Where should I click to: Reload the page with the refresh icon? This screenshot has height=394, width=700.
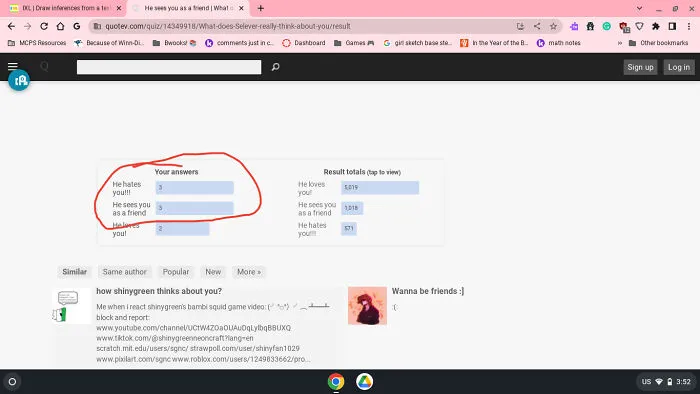coord(44,26)
